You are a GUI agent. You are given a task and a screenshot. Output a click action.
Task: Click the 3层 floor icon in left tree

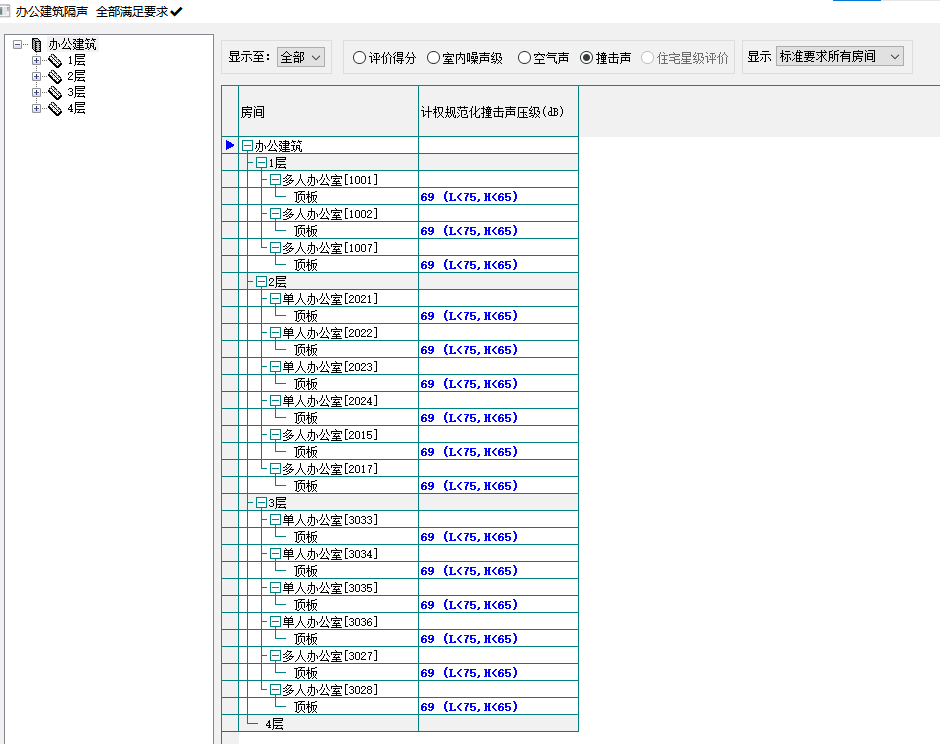tap(54, 93)
